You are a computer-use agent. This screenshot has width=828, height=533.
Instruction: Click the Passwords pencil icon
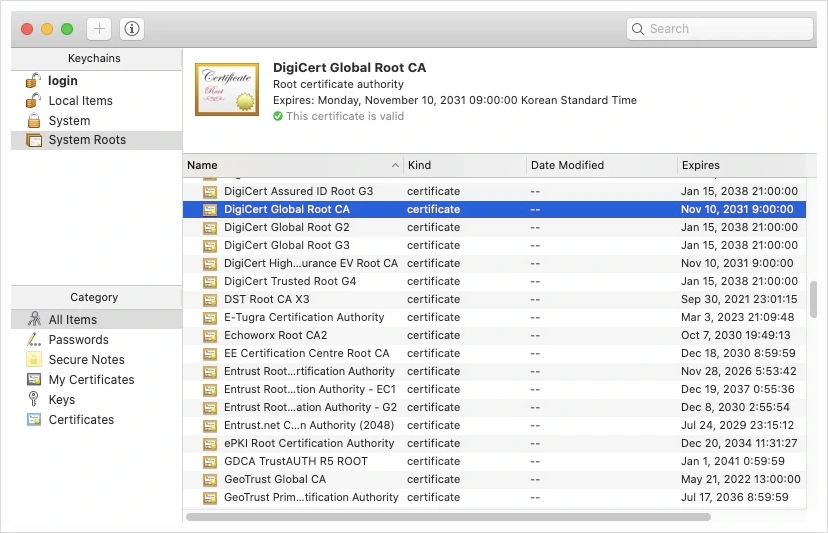coord(34,339)
